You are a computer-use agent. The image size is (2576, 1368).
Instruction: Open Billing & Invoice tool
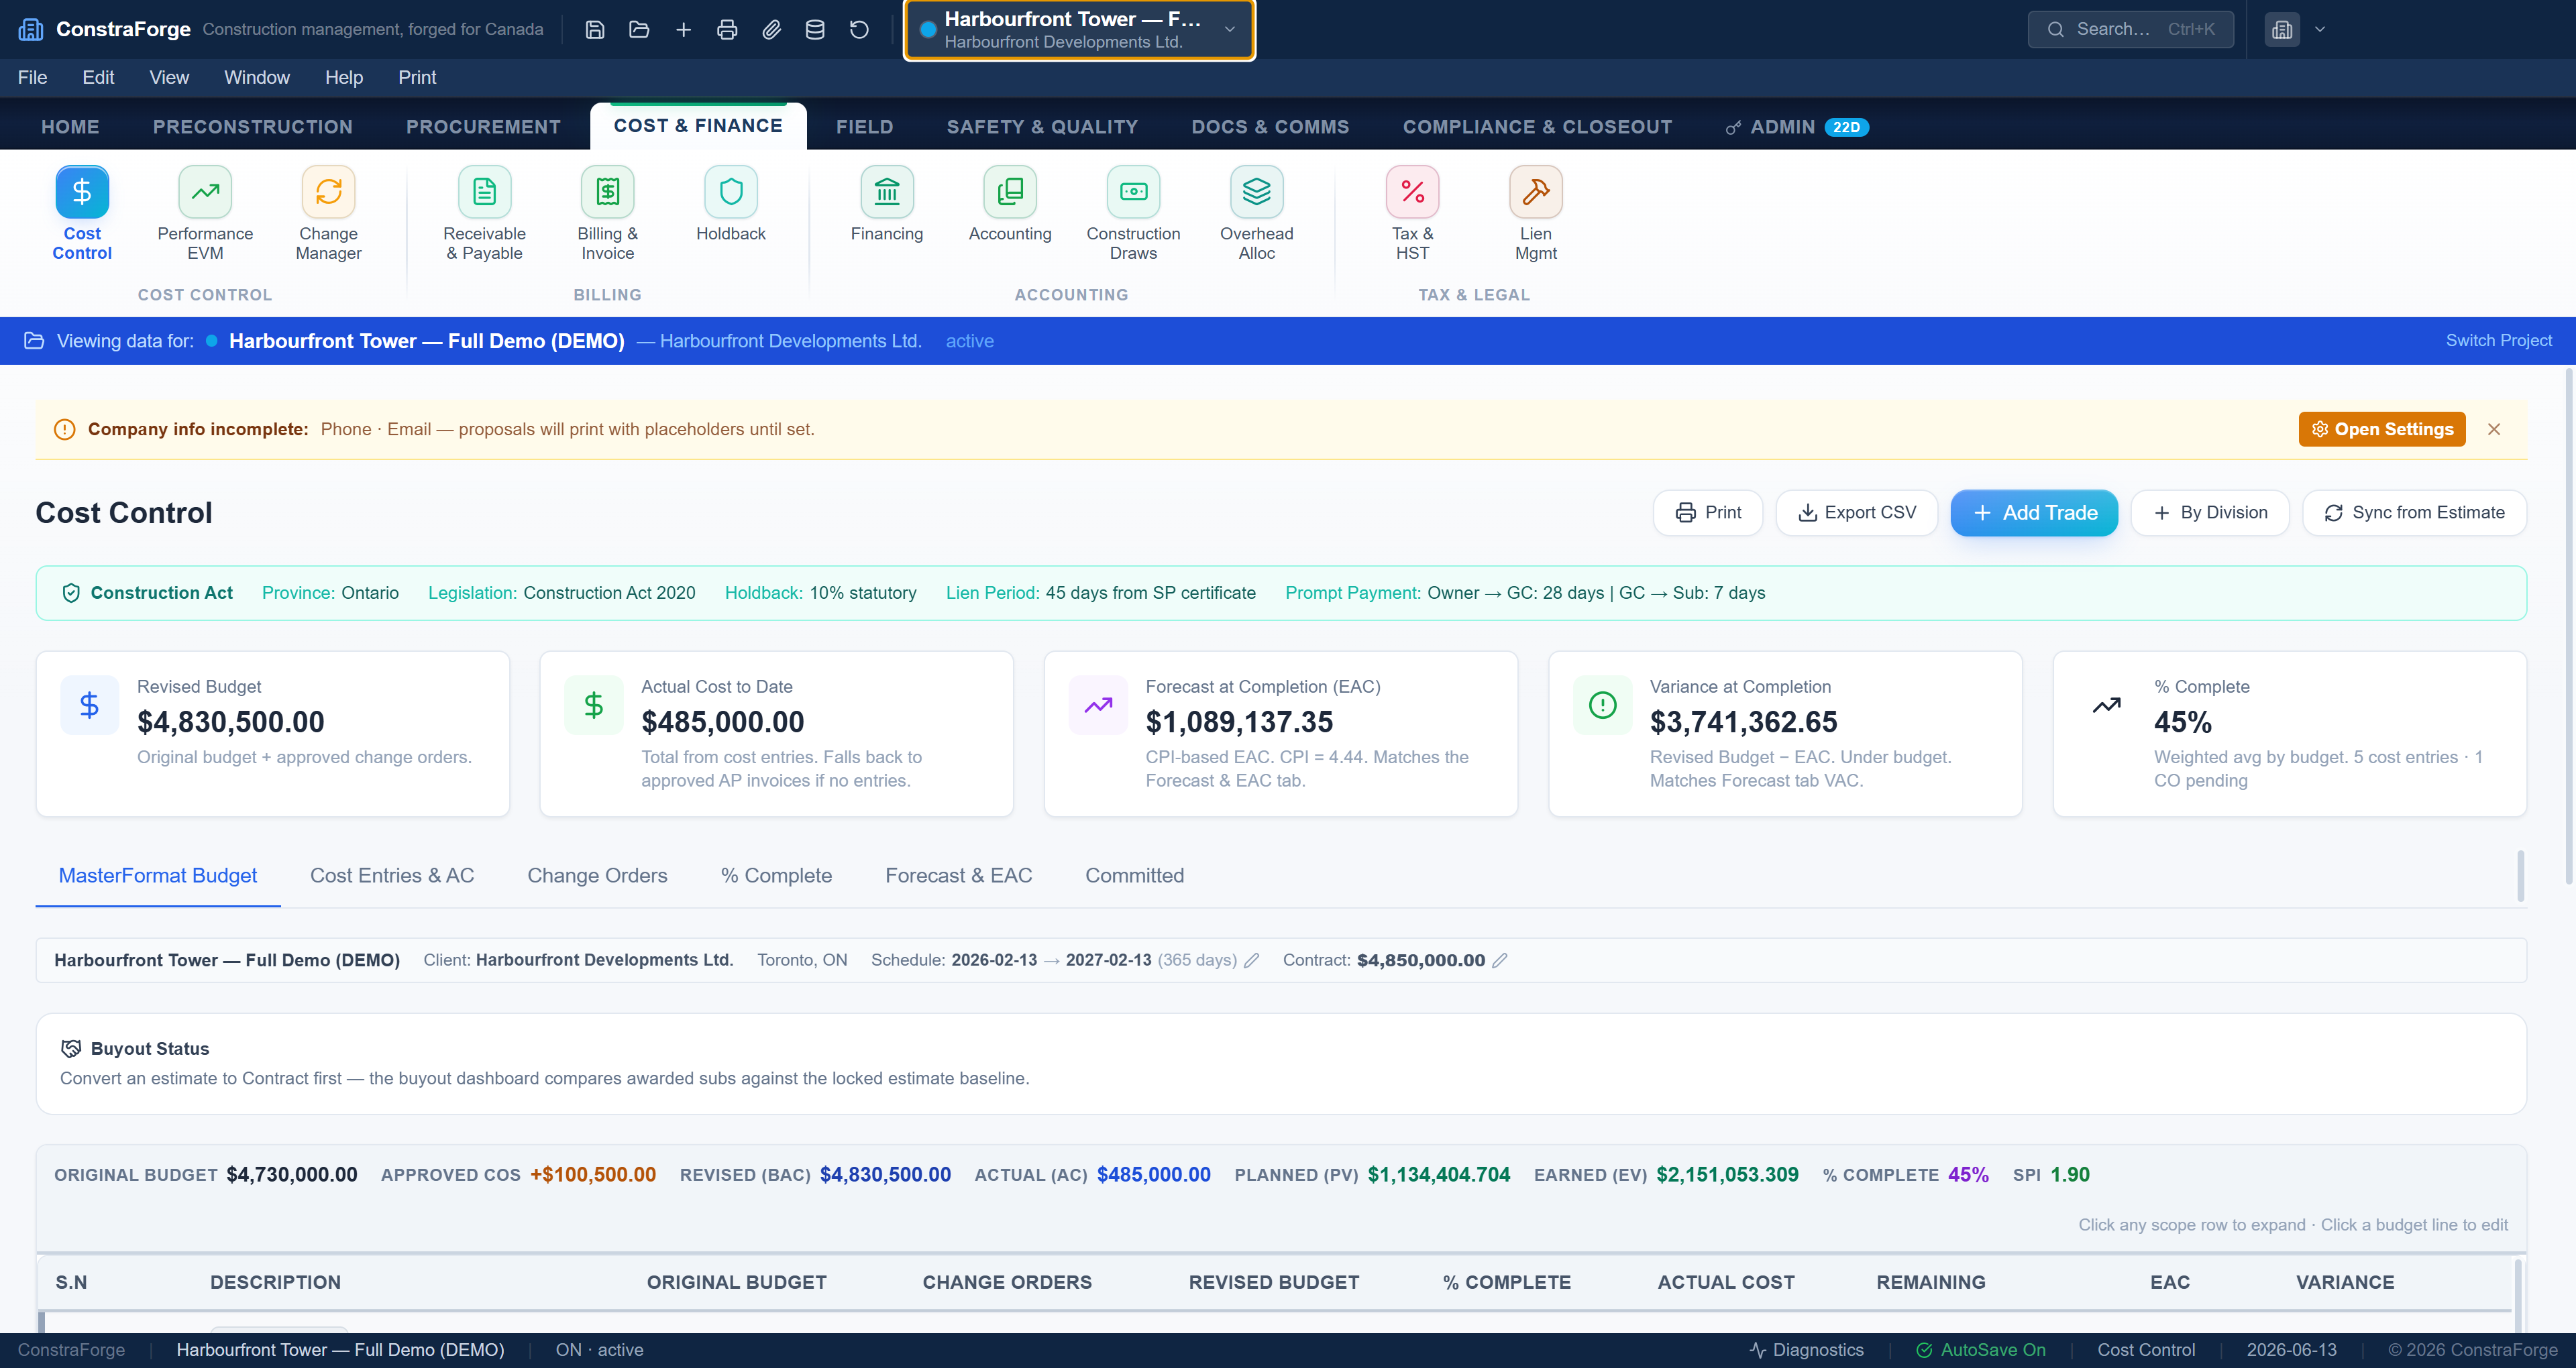point(607,213)
